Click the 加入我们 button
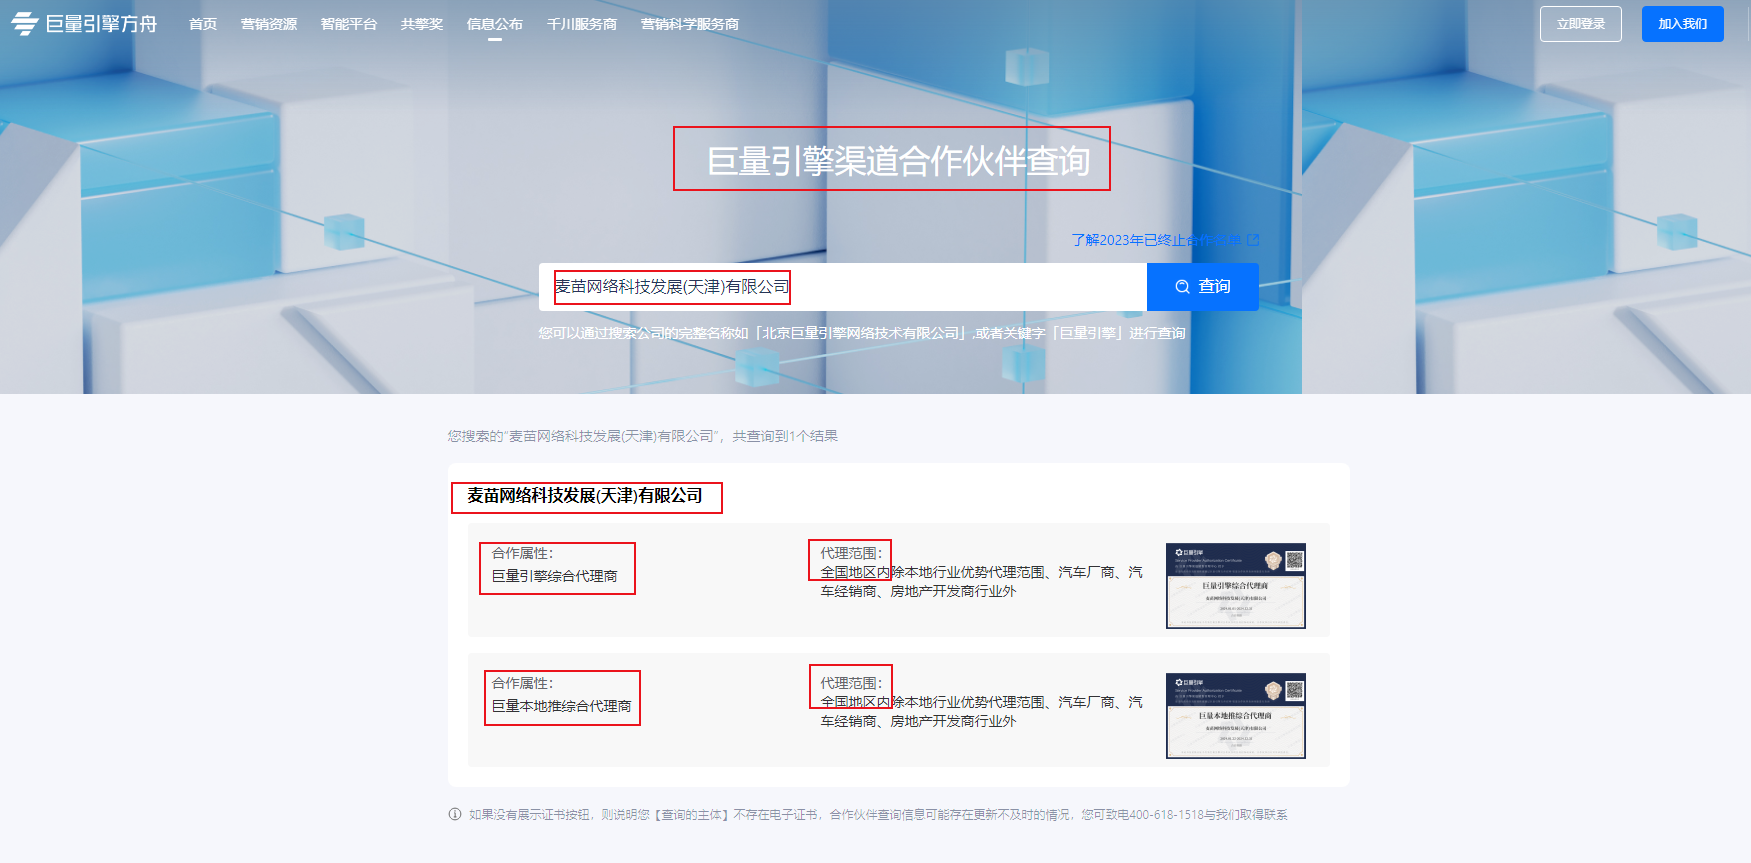The image size is (1751, 863). (x=1683, y=24)
